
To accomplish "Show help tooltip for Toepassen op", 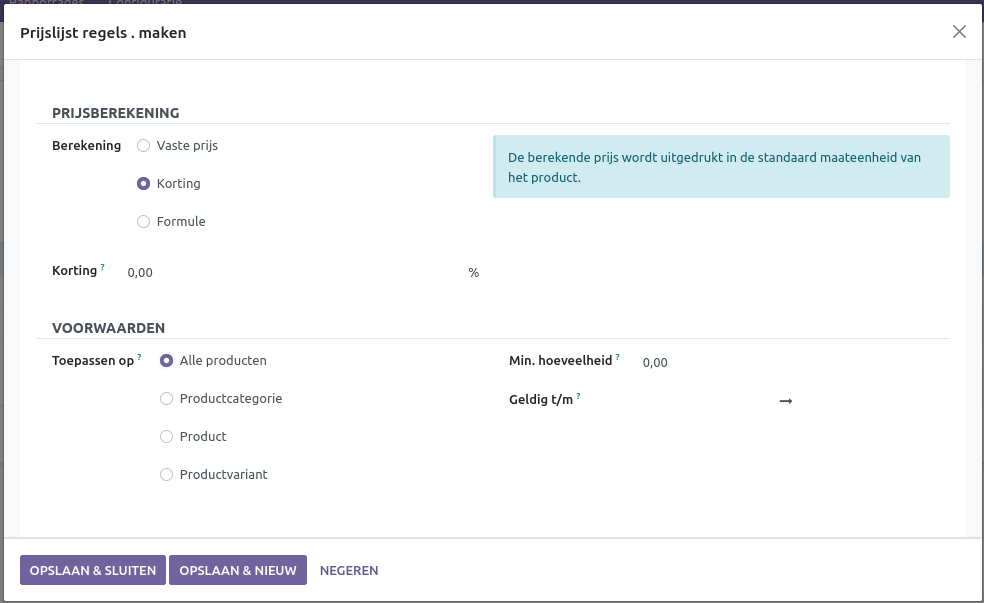I will [139, 357].
